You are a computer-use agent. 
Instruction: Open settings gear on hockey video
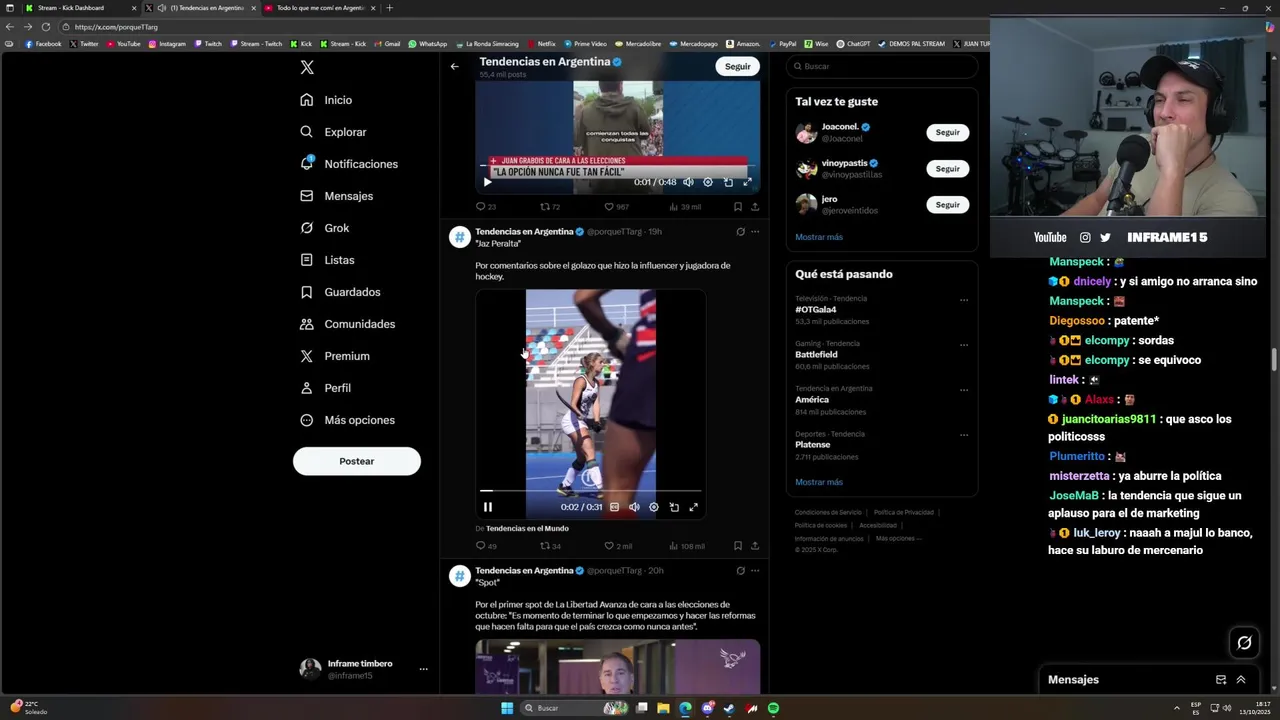(x=654, y=507)
